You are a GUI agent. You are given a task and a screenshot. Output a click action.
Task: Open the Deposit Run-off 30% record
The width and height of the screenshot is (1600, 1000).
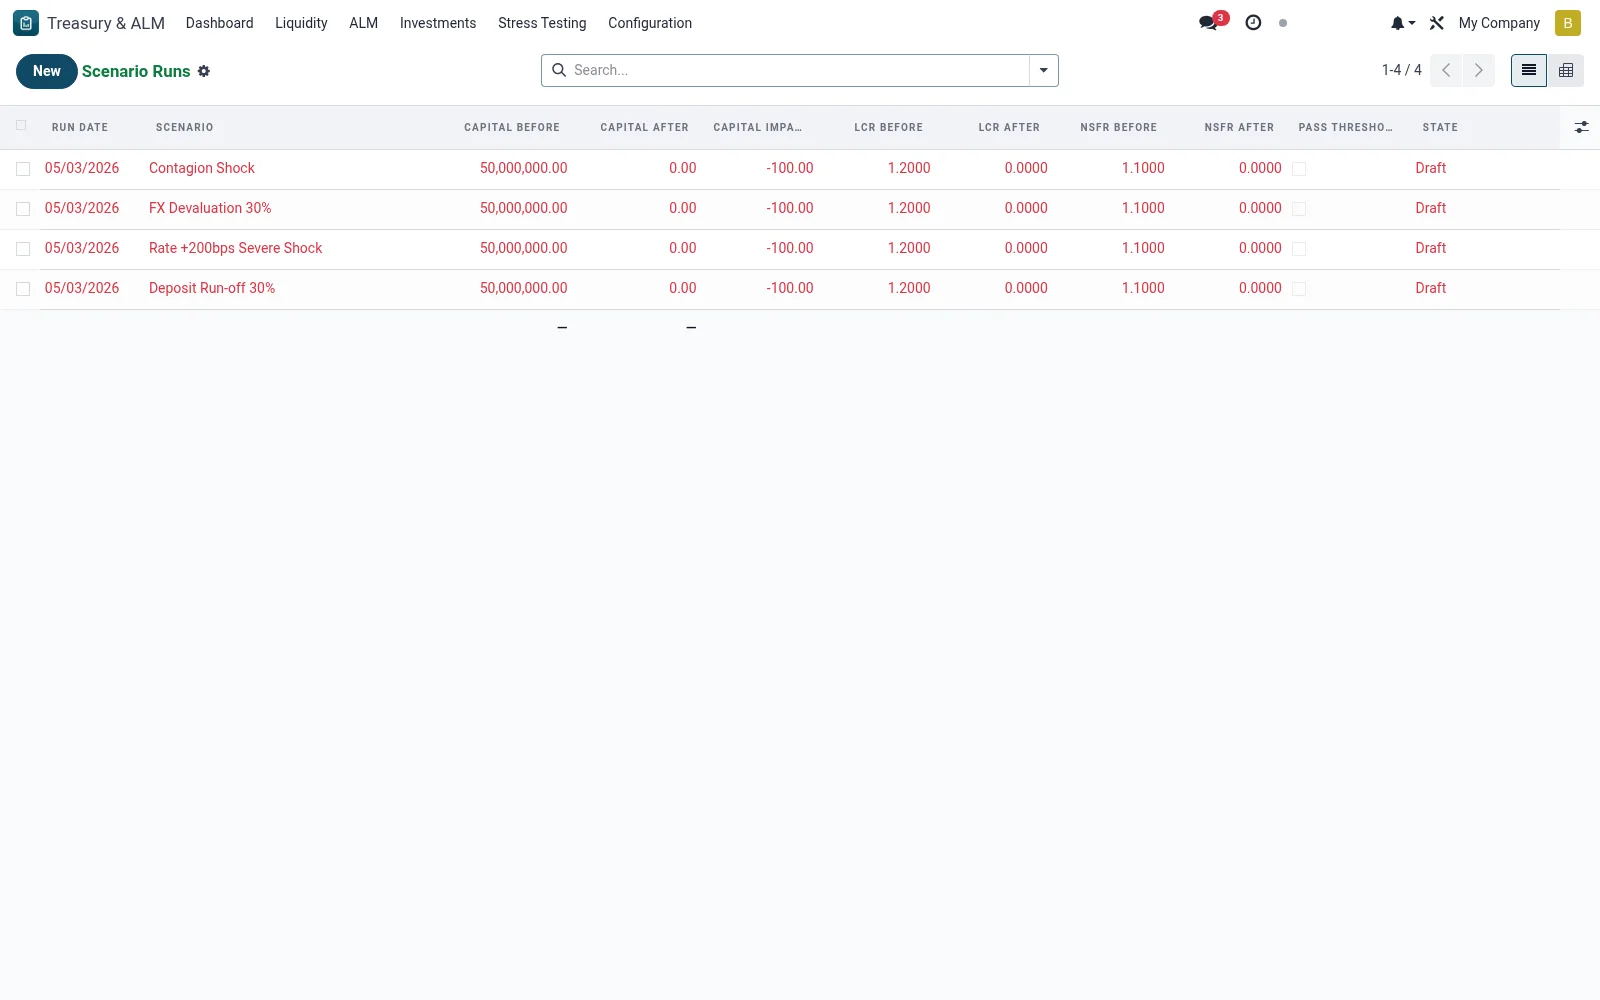[x=212, y=288]
